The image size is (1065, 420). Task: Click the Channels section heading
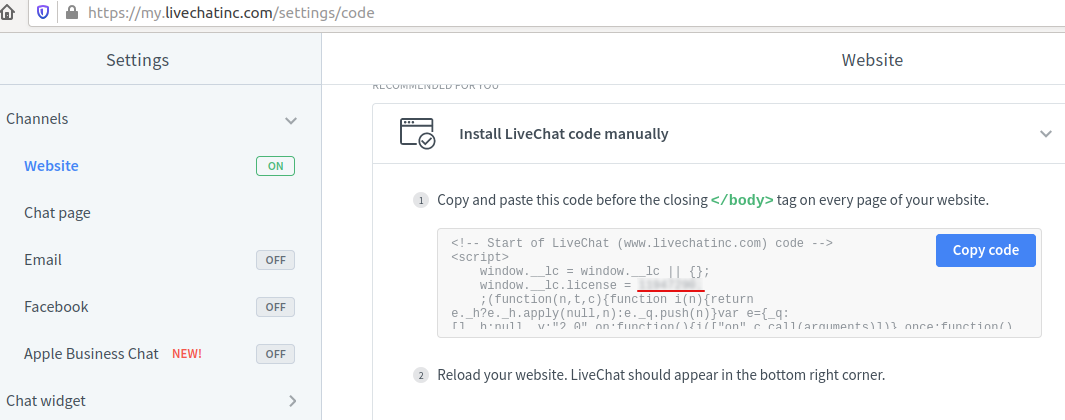tap(37, 119)
